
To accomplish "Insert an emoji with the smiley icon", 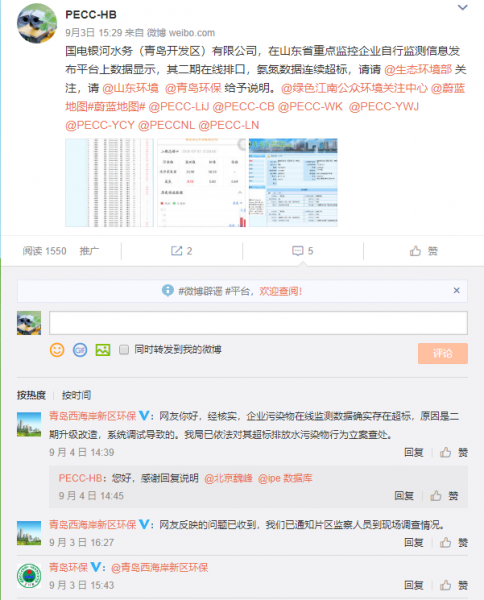I will point(57,350).
